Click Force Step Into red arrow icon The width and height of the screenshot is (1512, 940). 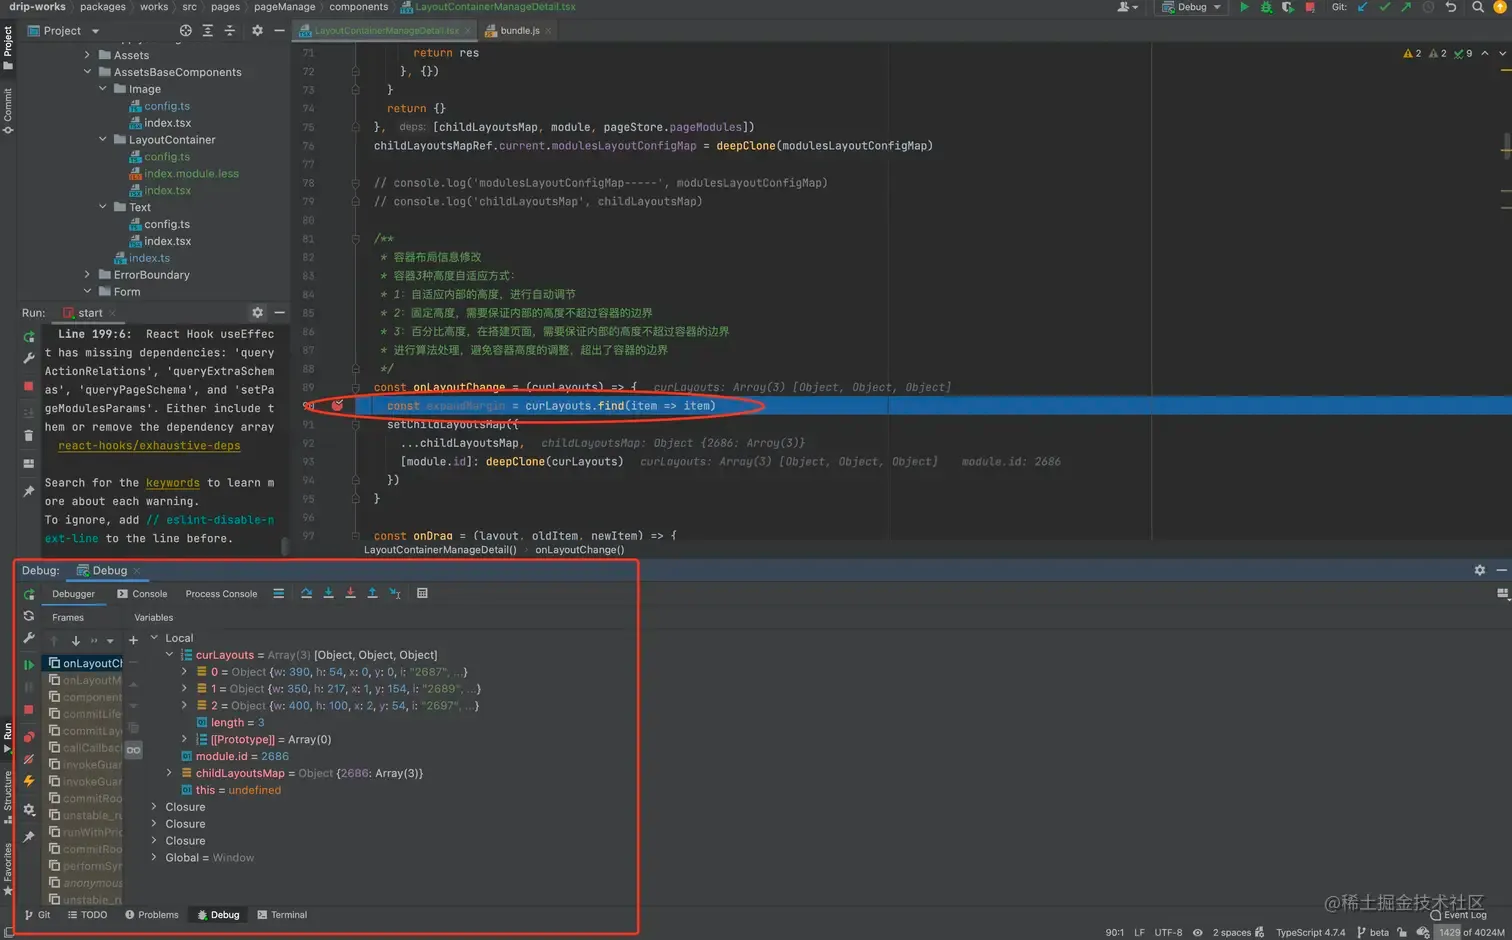(x=350, y=593)
